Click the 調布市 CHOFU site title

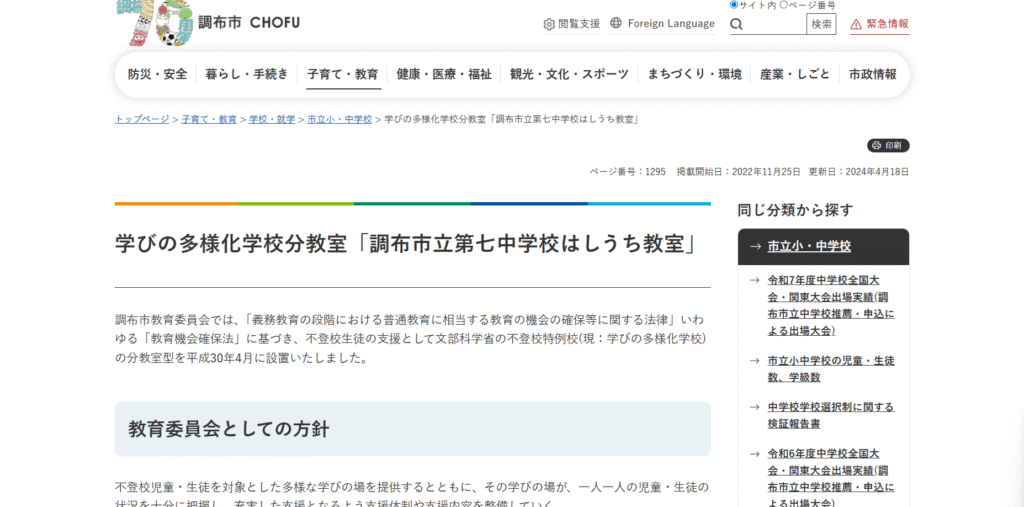pos(249,23)
